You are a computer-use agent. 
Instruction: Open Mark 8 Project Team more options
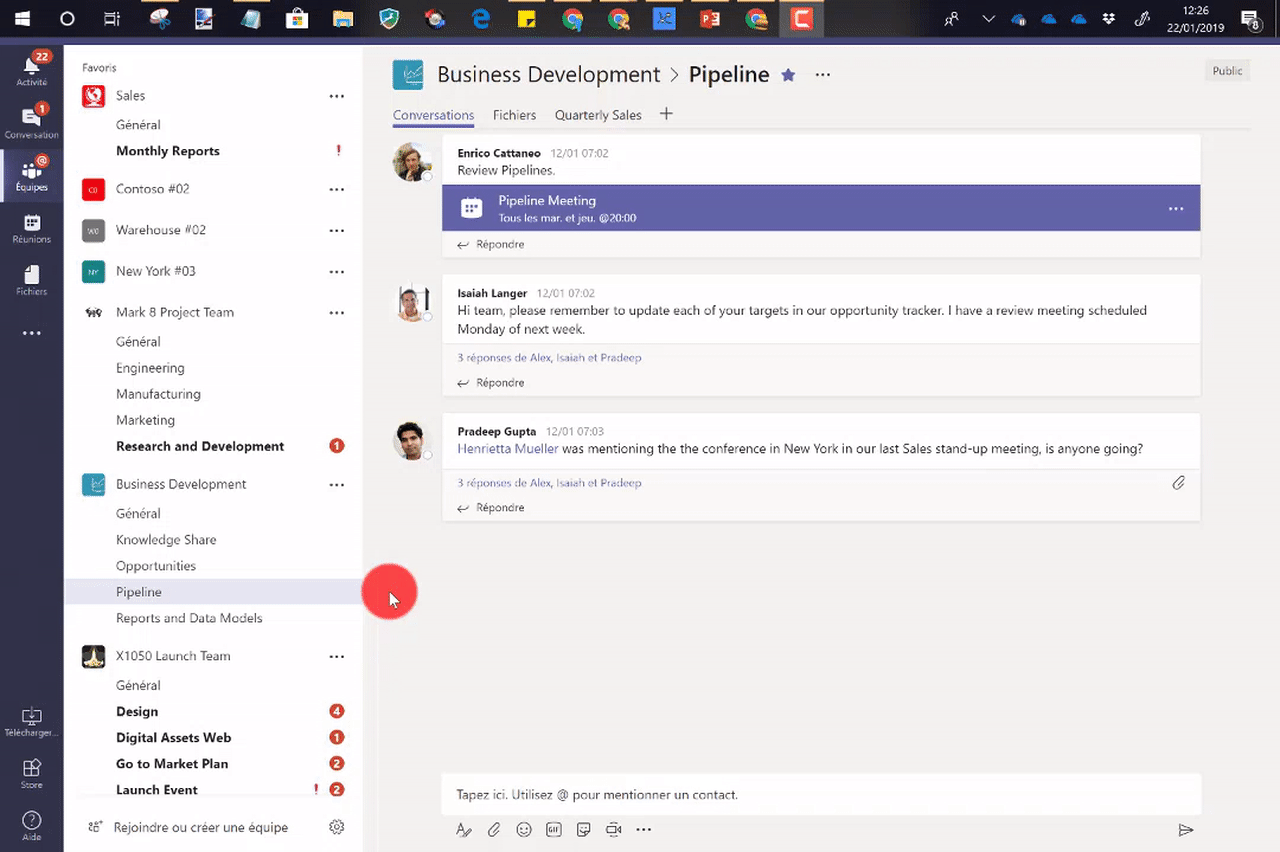(337, 312)
